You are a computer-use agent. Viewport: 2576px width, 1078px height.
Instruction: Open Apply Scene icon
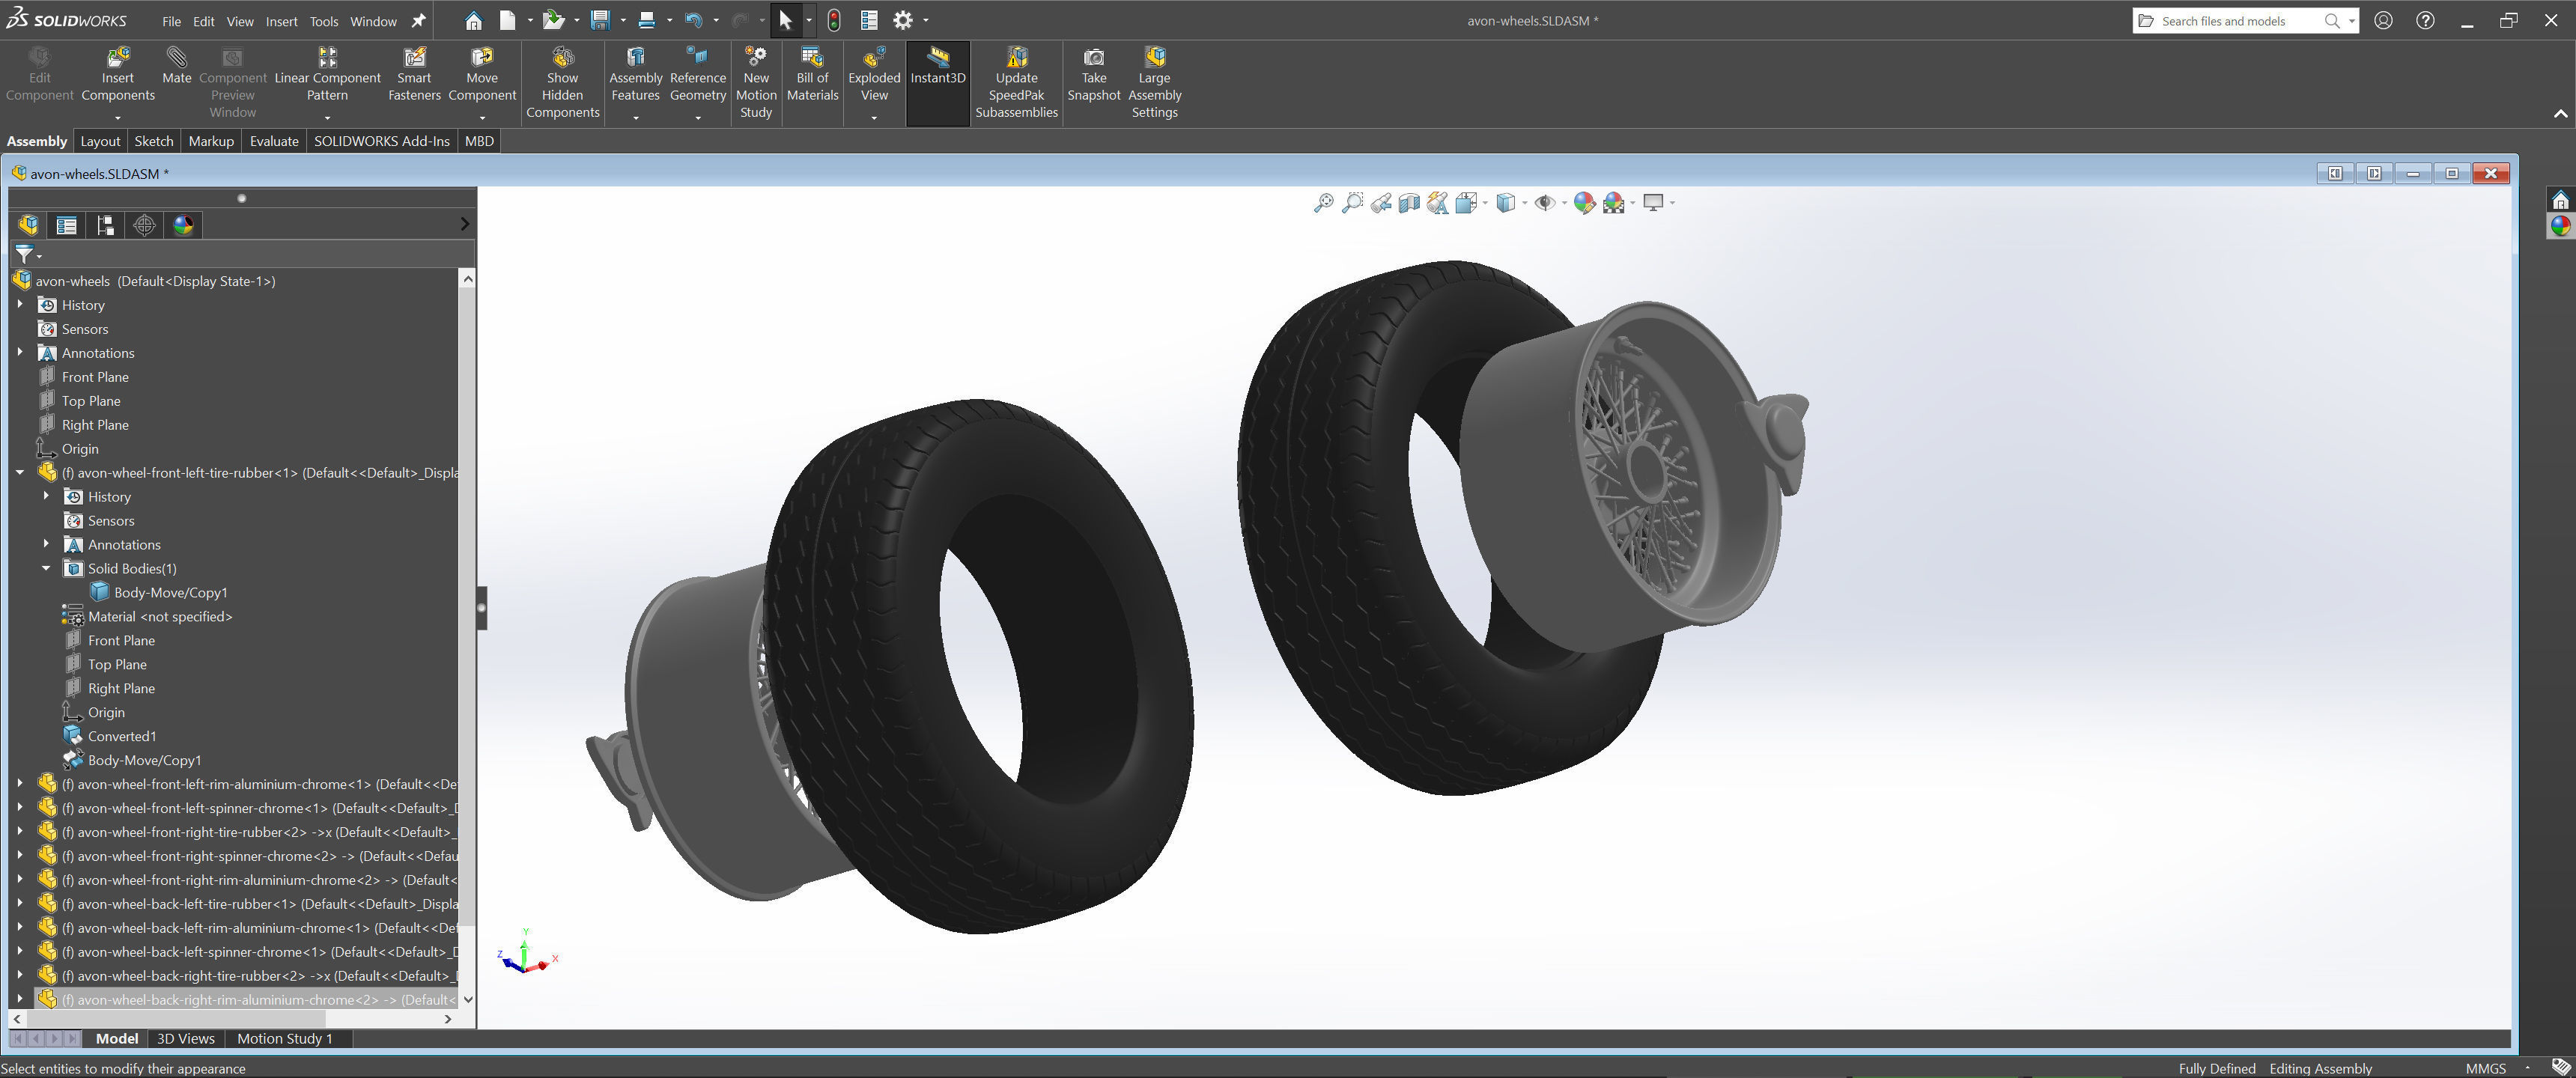coord(1614,203)
